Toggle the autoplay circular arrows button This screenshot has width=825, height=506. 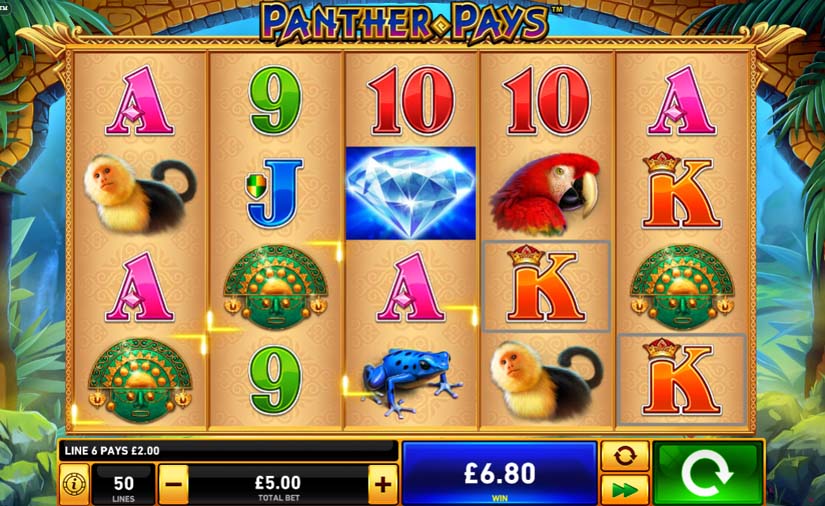tap(625, 456)
